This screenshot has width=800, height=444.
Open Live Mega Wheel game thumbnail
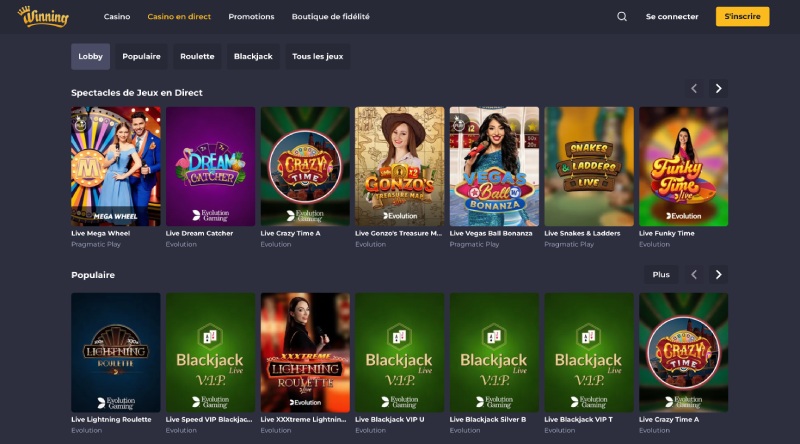pos(116,166)
